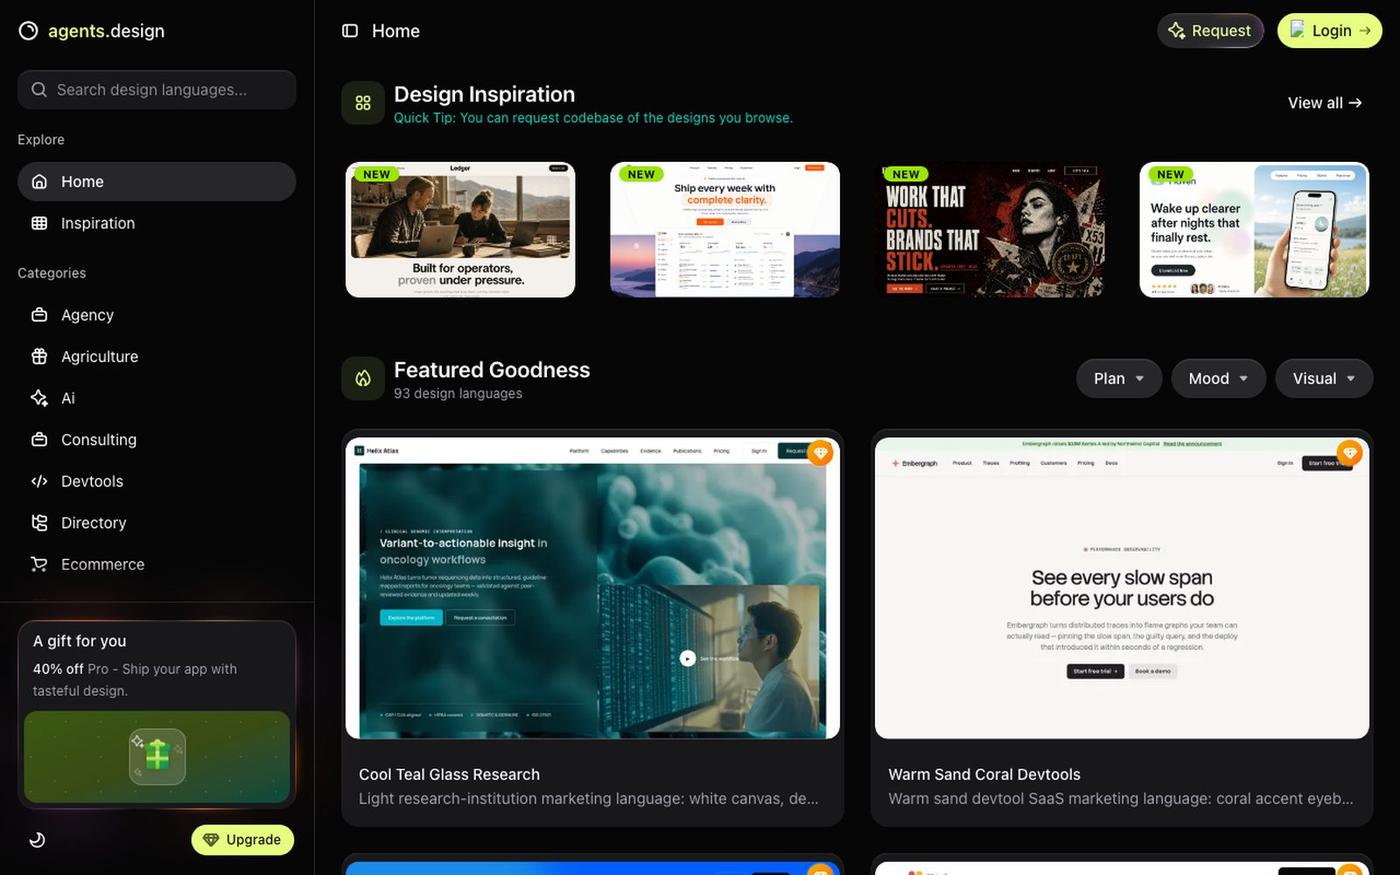Click the gift box icon in promo card
The width and height of the screenshot is (1400, 875).
(157, 756)
